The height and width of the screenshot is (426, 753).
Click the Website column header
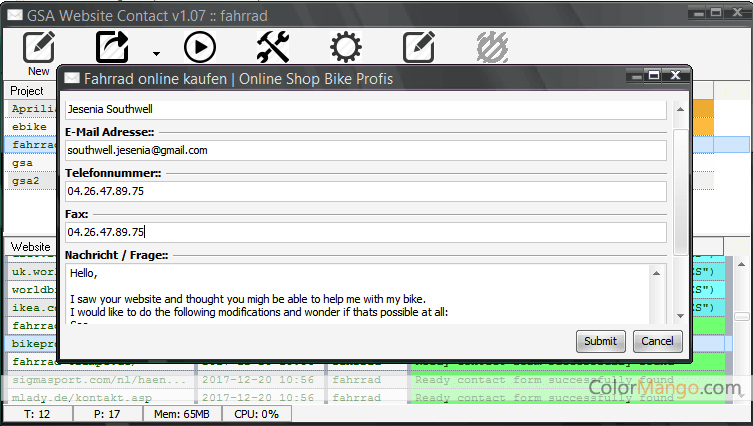(31, 246)
